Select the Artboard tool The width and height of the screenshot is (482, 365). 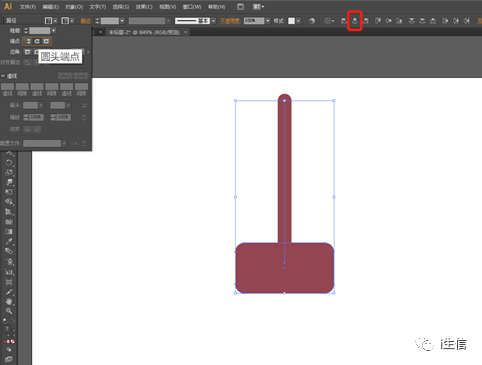[9, 282]
